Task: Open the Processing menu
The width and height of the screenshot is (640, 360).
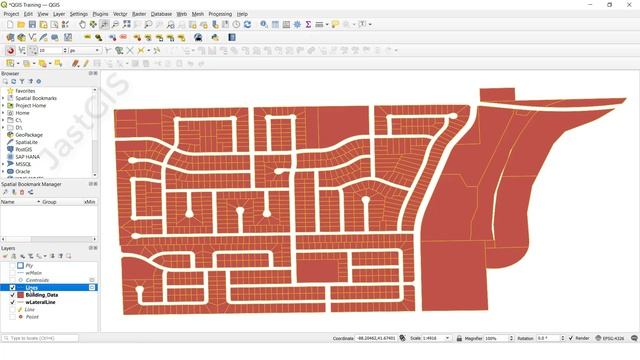Action: pyautogui.click(x=220, y=14)
